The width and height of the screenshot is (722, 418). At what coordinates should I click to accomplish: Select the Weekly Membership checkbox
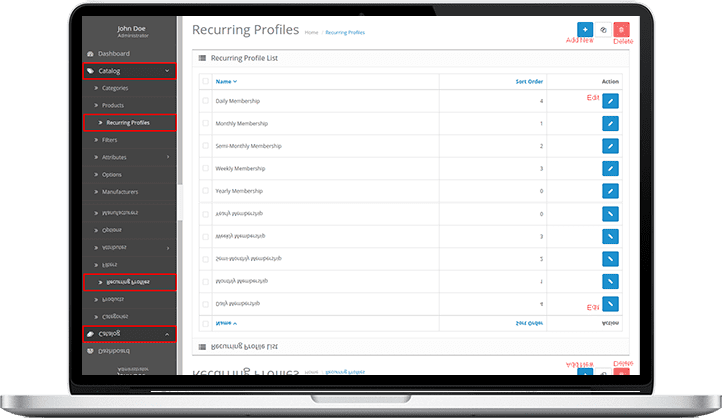click(x=206, y=168)
